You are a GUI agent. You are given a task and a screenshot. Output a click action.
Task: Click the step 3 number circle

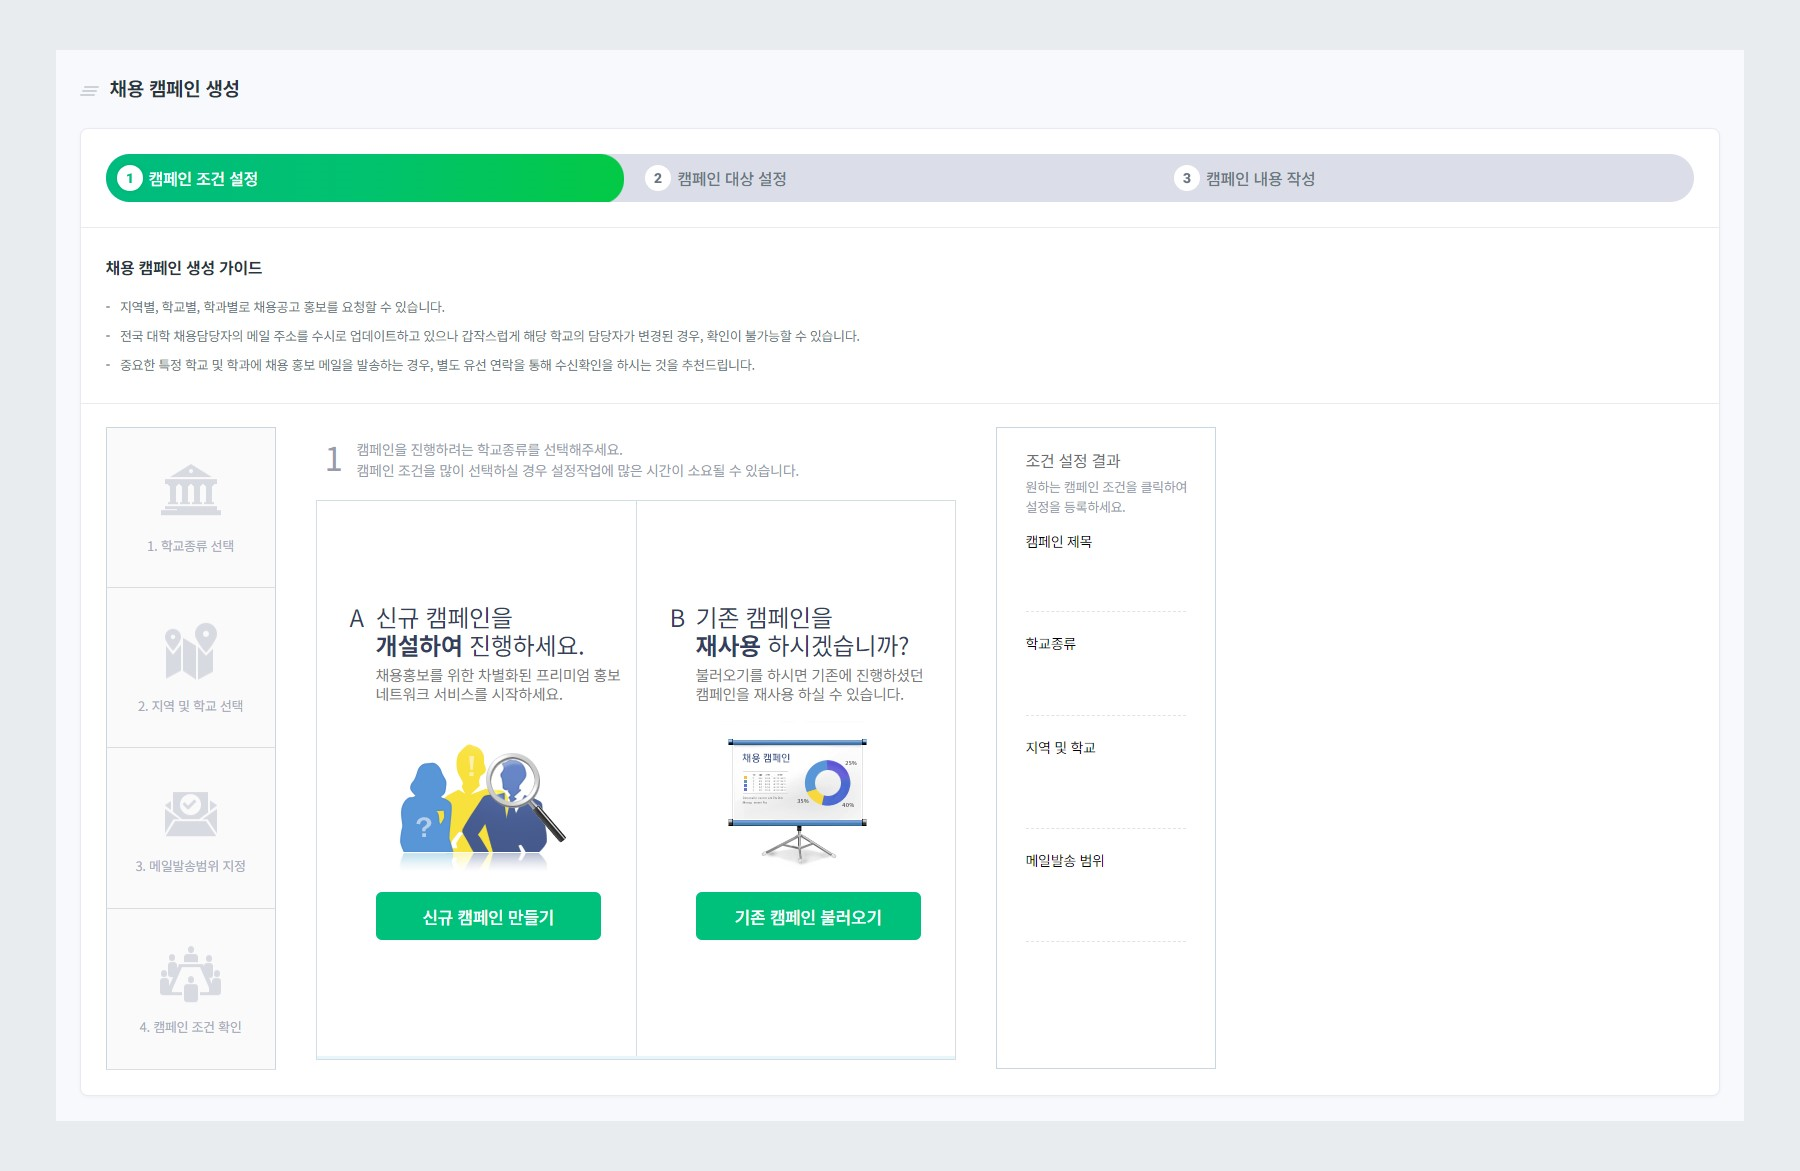point(1186,178)
